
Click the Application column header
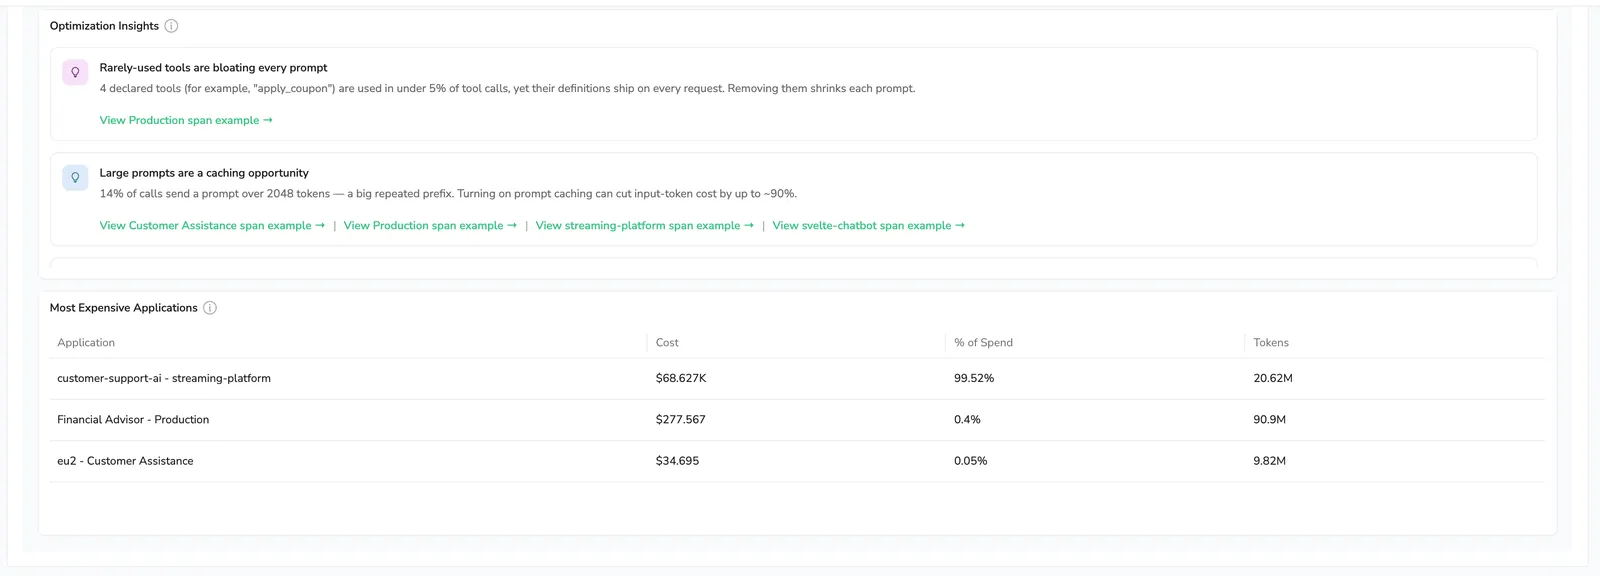(x=86, y=343)
